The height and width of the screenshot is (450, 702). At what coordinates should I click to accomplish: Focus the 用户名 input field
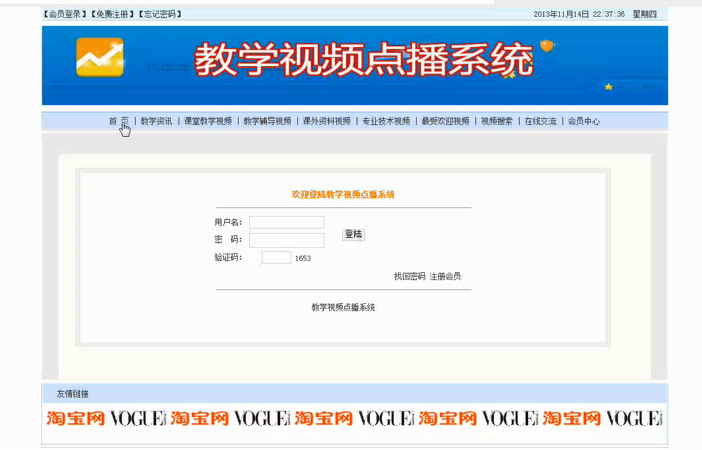pos(287,222)
